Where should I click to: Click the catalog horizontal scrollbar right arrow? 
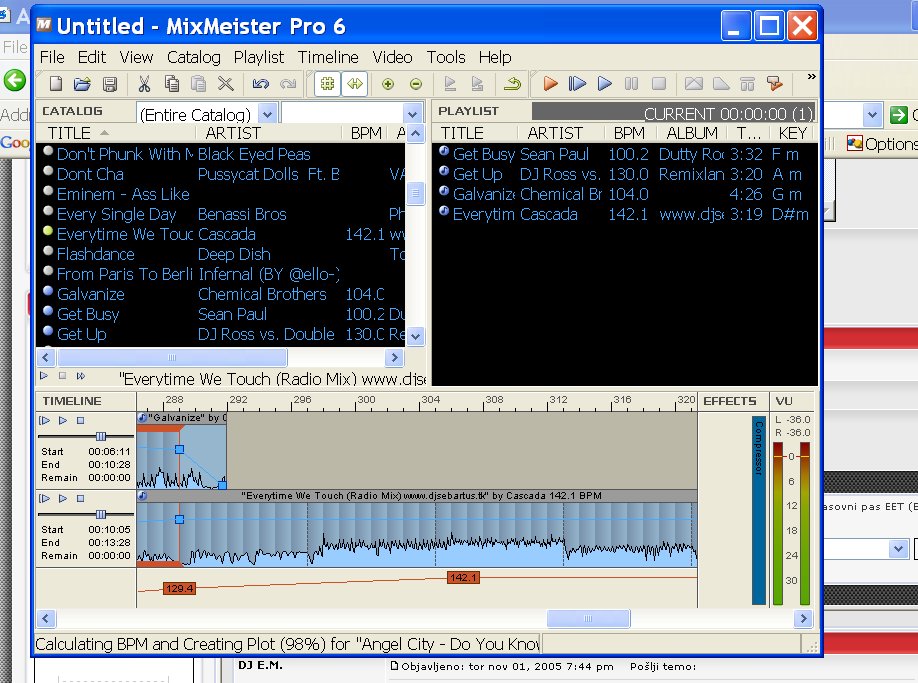(x=394, y=357)
